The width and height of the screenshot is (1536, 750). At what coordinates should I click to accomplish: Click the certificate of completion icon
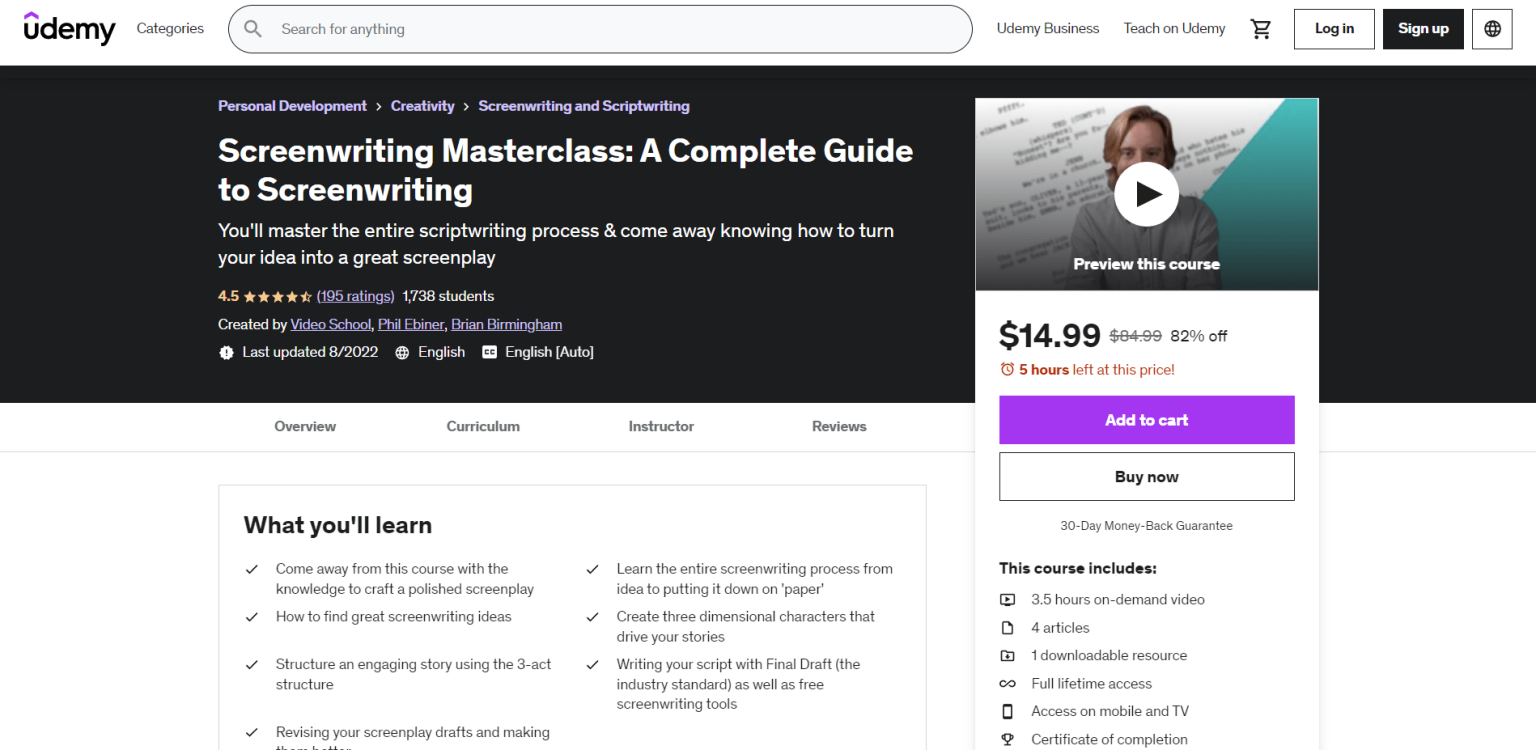click(1008, 739)
